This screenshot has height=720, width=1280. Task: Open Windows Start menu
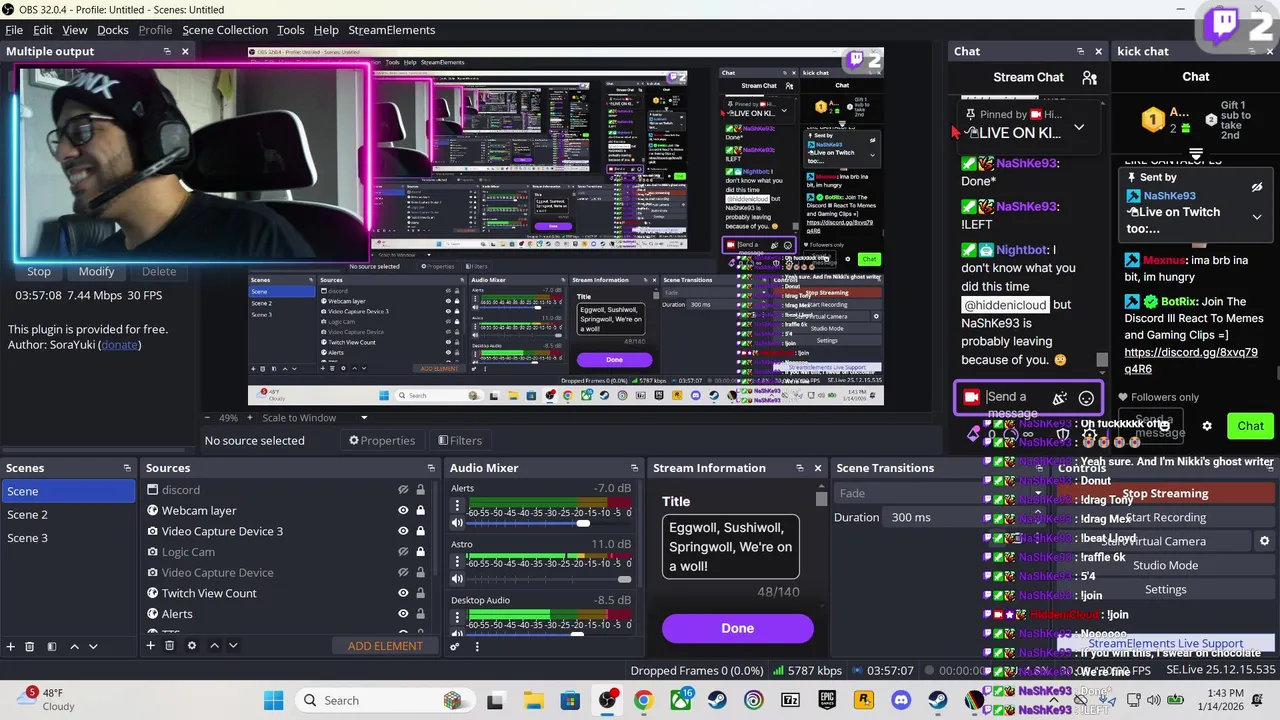point(273,701)
